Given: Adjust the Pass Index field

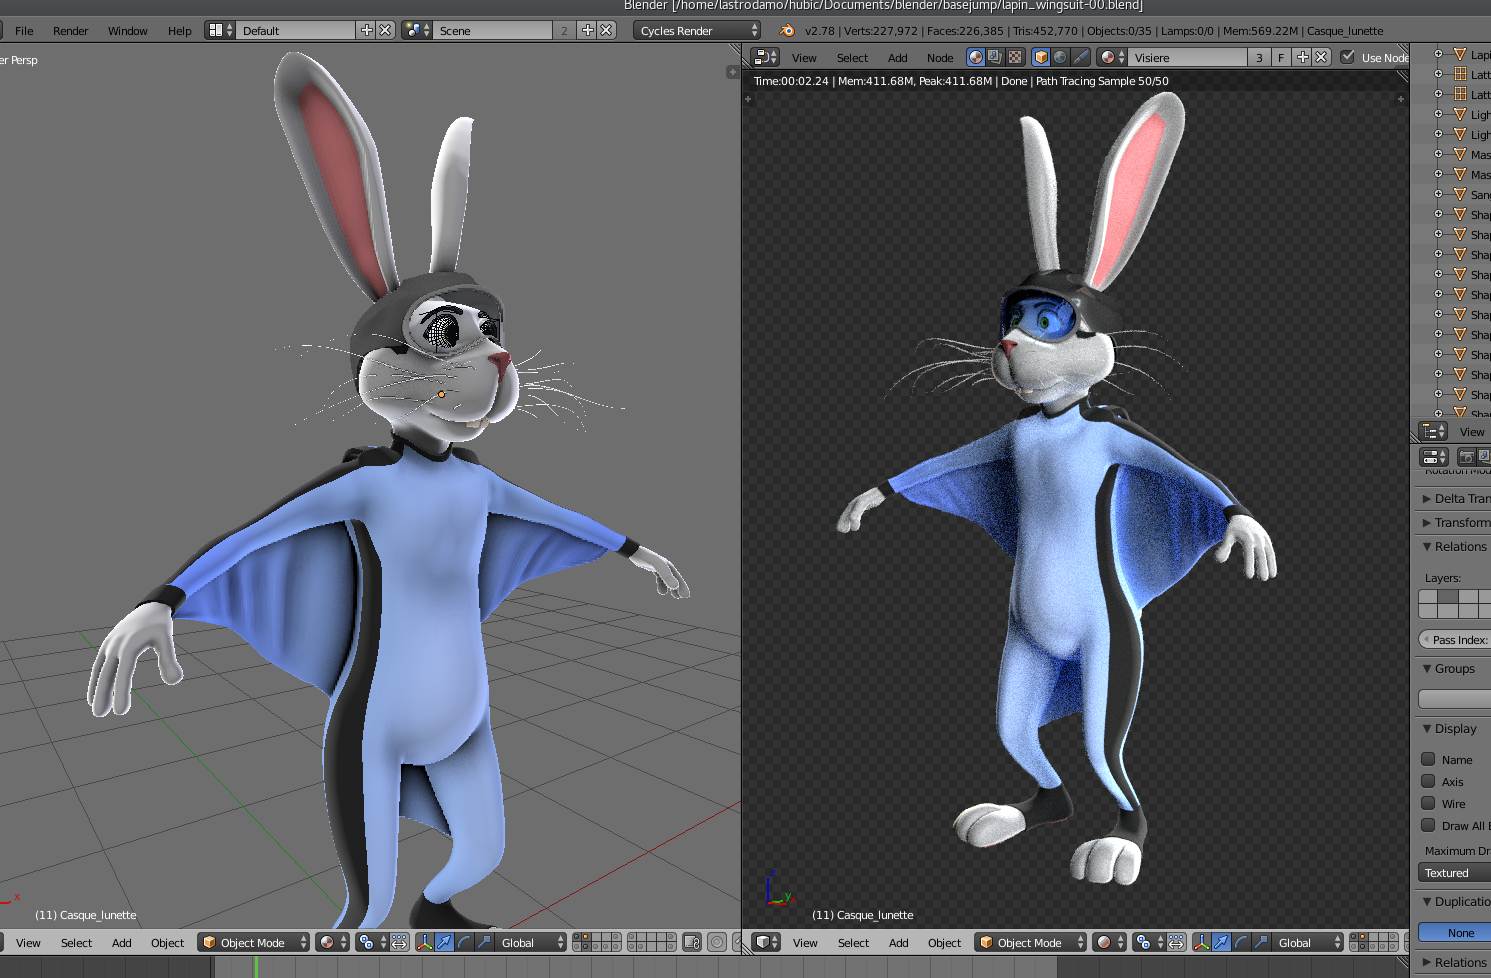Looking at the screenshot, I should coord(1455,640).
